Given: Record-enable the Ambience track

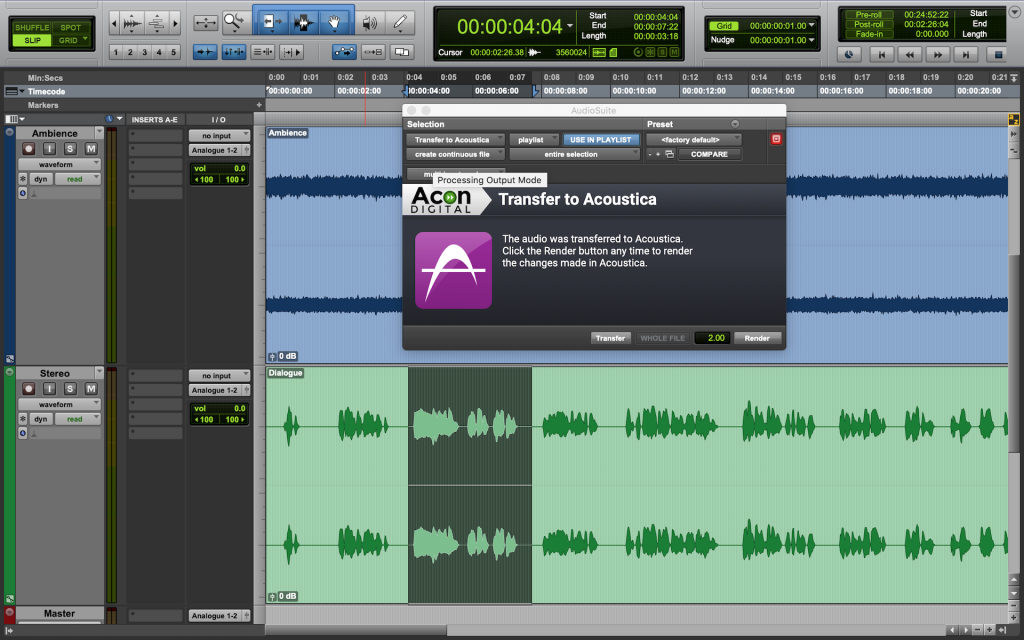Looking at the screenshot, I should (x=27, y=149).
